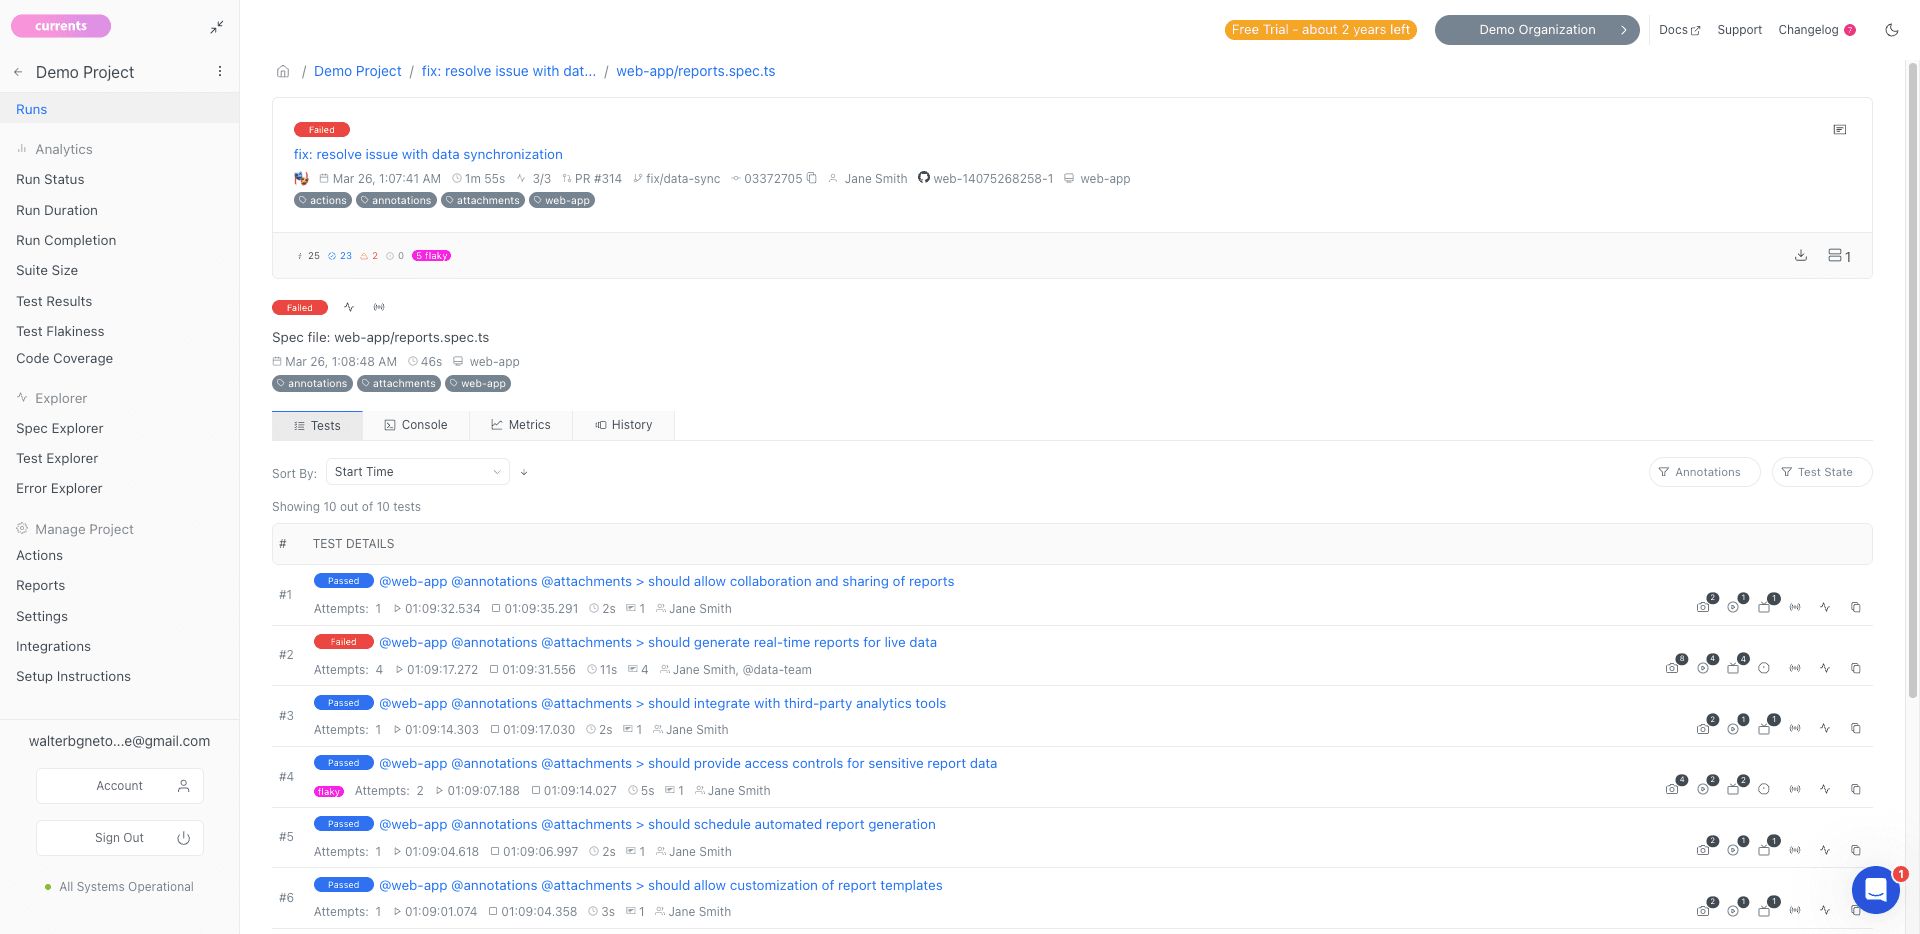
Task: Open the Test State filter
Action: (x=1822, y=472)
